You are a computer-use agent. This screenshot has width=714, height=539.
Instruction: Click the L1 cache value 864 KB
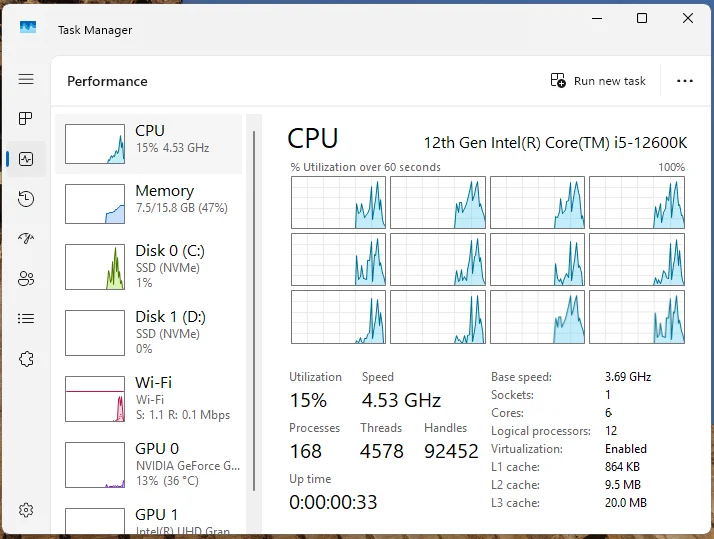pos(622,467)
